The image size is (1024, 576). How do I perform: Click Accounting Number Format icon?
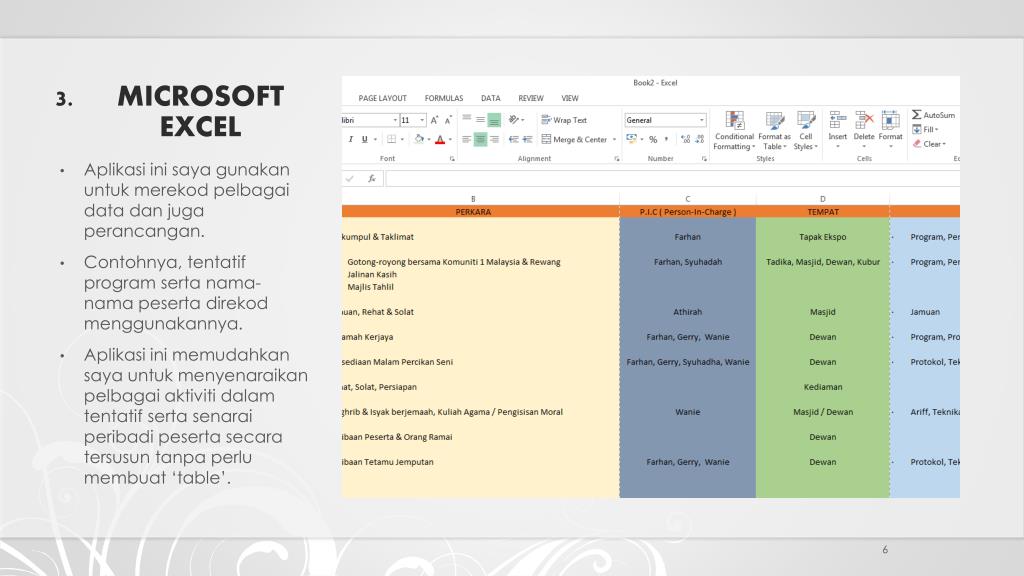pos(631,139)
